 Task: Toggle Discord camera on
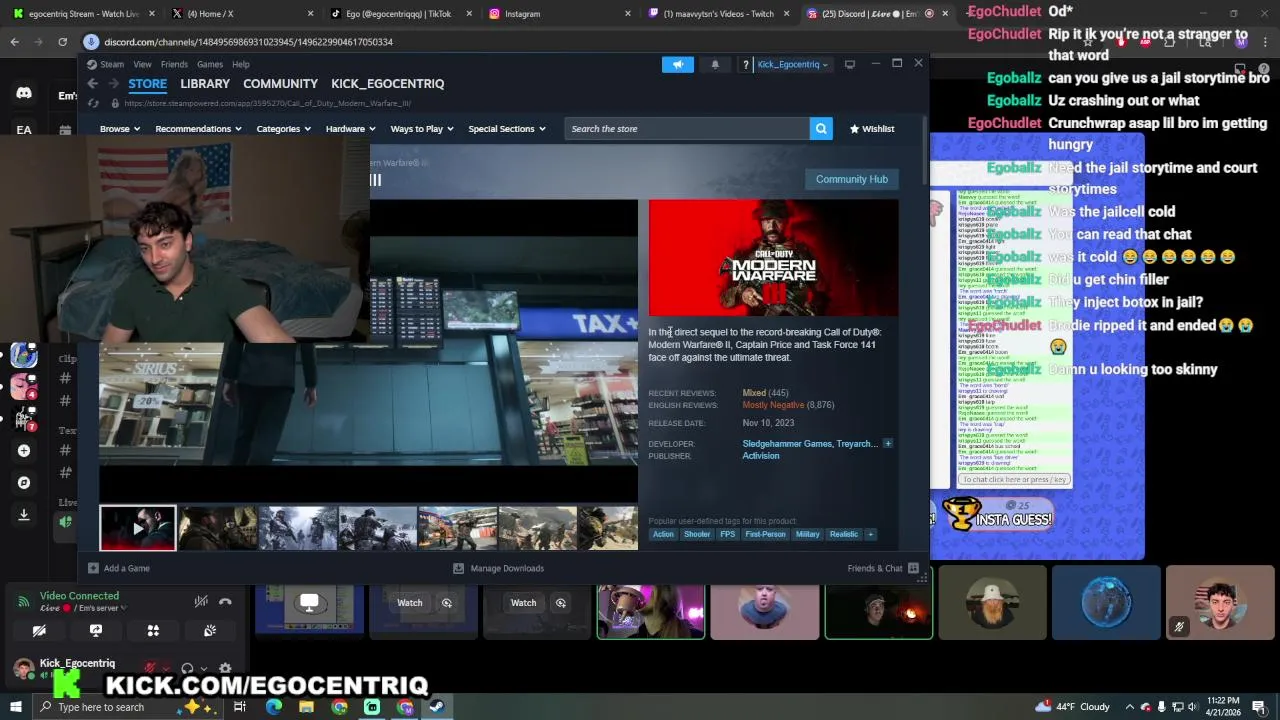[39, 631]
